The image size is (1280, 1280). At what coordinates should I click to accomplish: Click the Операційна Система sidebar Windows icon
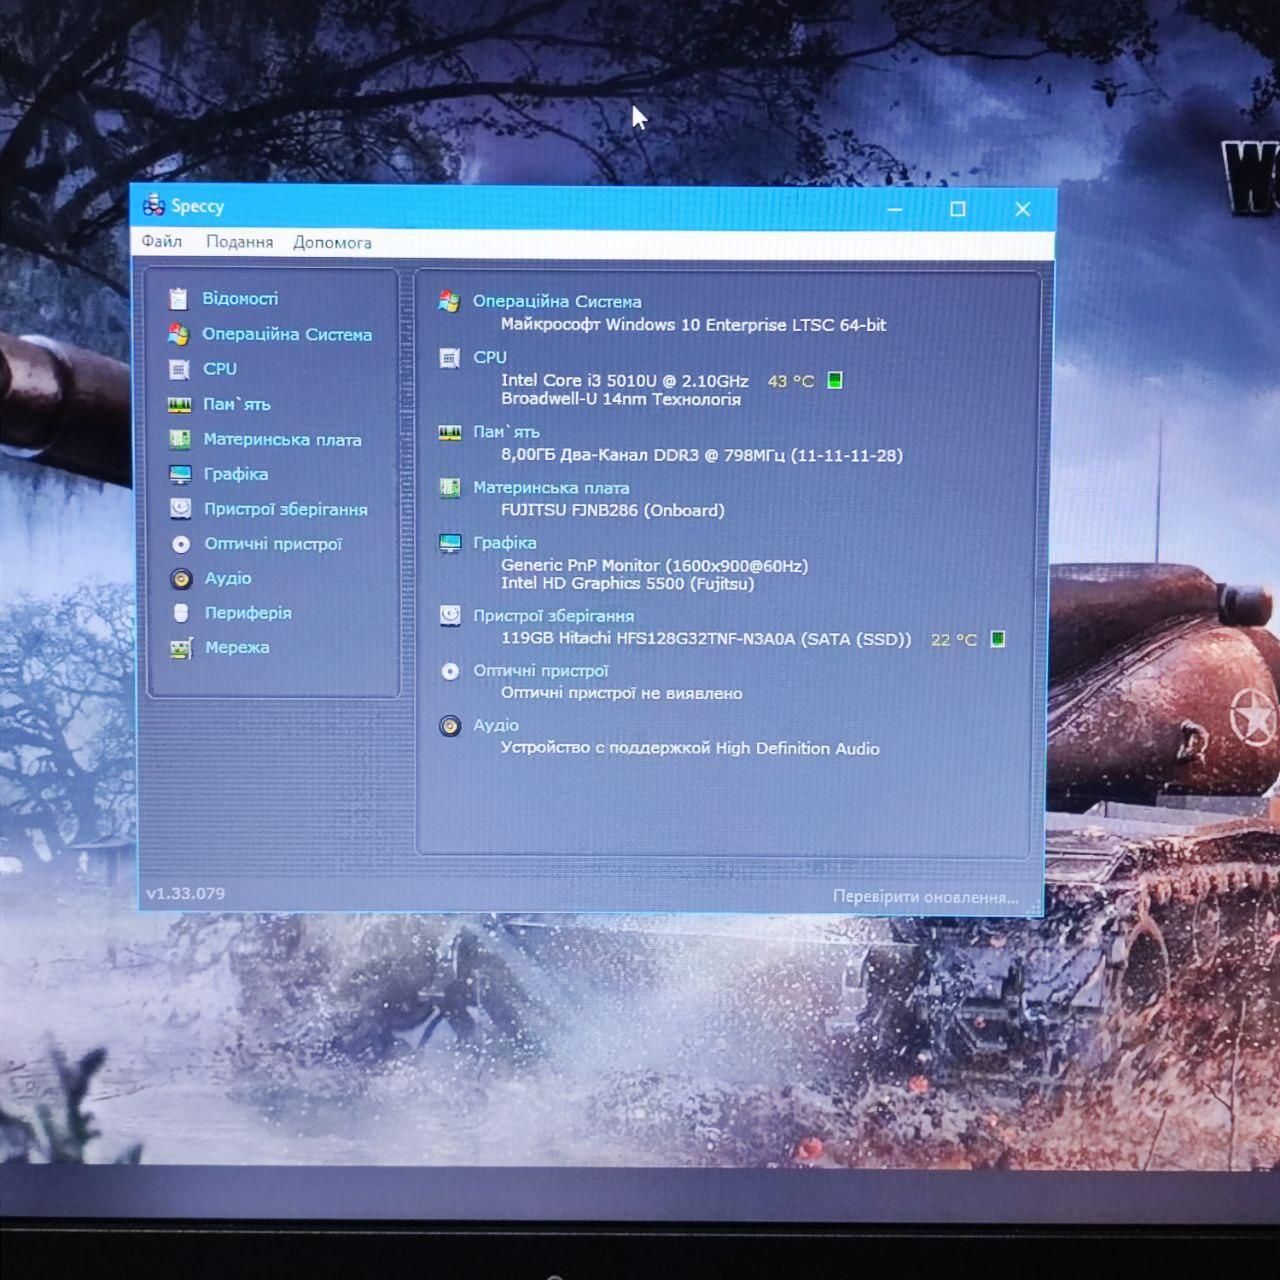pyautogui.click(x=179, y=334)
